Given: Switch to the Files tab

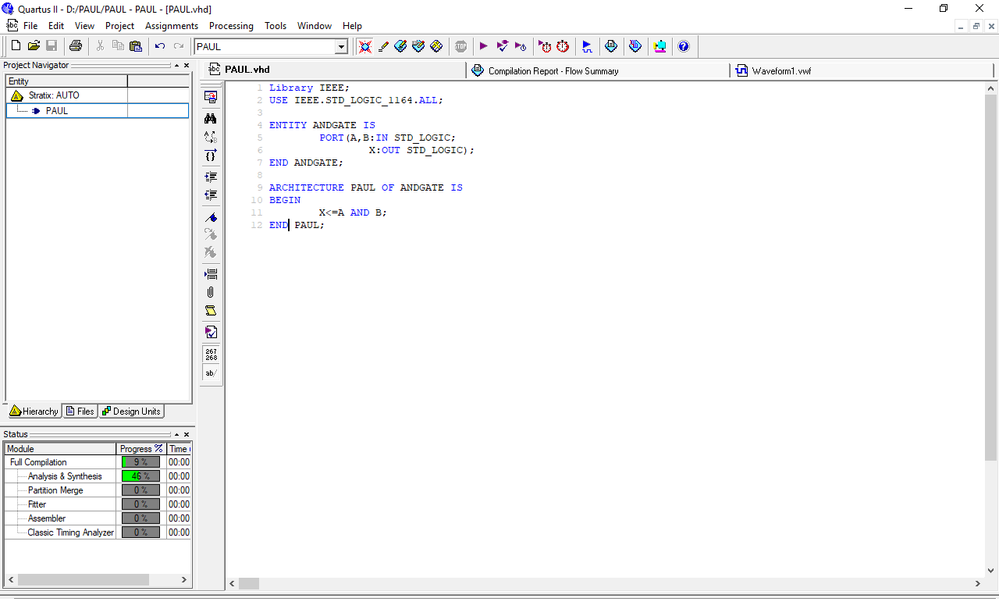Looking at the screenshot, I should coord(79,411).
